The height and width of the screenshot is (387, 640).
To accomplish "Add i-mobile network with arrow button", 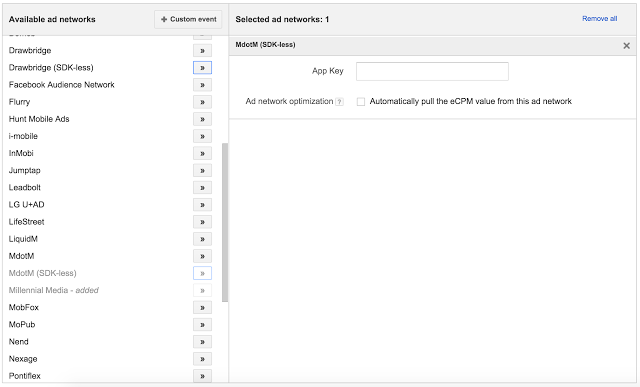I will [x=202, y=136].
